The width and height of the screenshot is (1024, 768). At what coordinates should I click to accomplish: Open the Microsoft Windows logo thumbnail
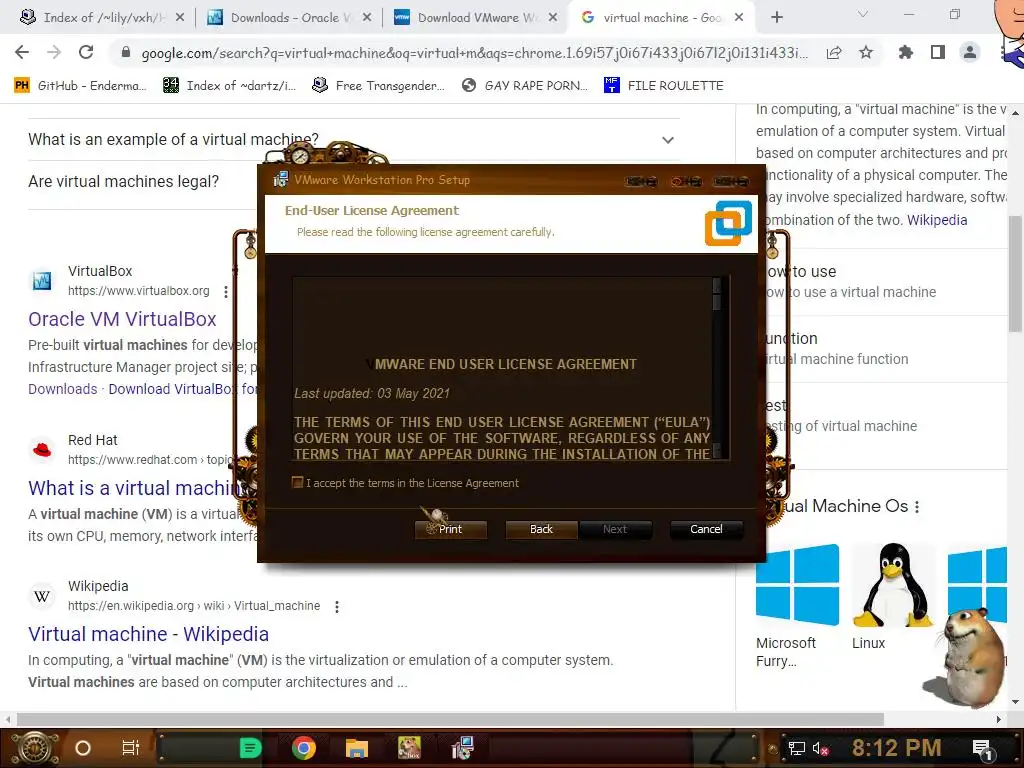pyautogui.click(x=797, y=584)
